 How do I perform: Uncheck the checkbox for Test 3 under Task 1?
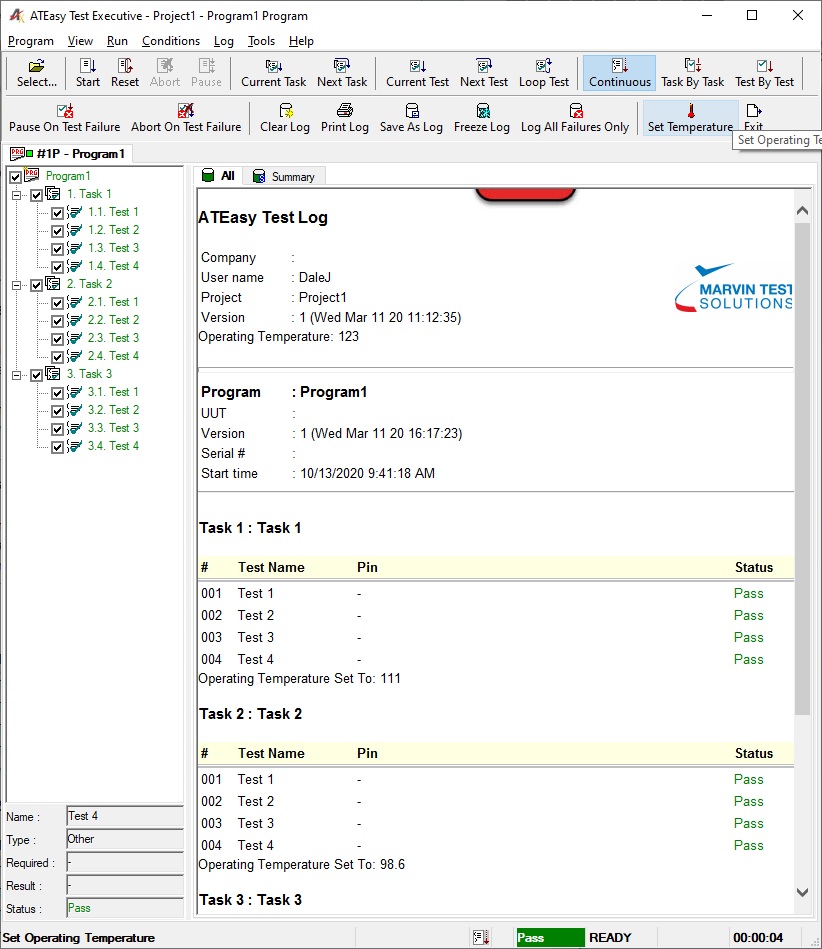point(57,248)
